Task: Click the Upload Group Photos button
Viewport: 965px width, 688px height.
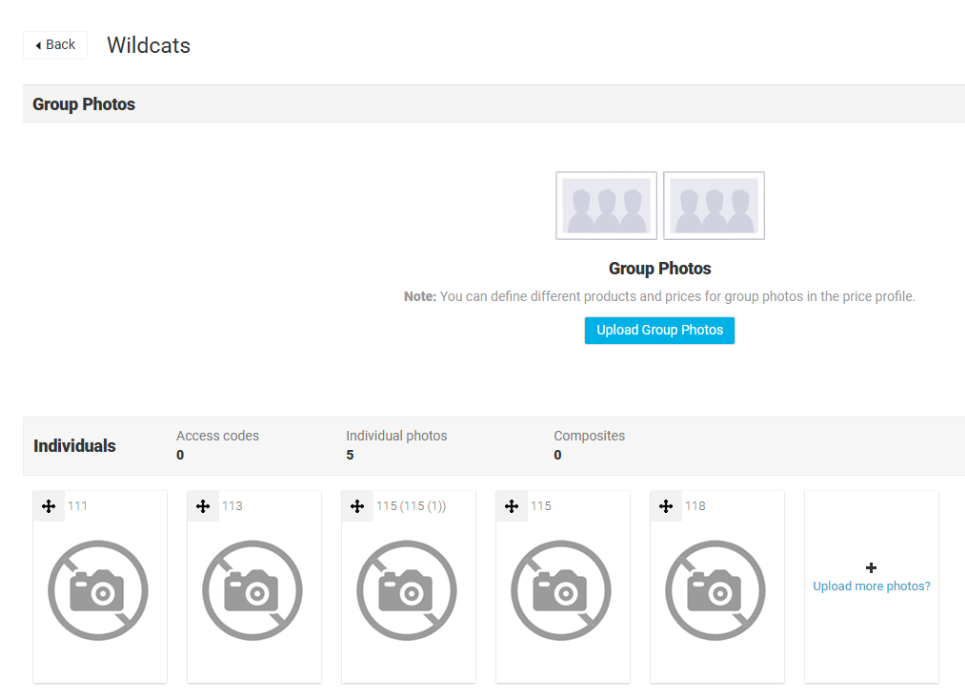Action: (x=660, y=330)
